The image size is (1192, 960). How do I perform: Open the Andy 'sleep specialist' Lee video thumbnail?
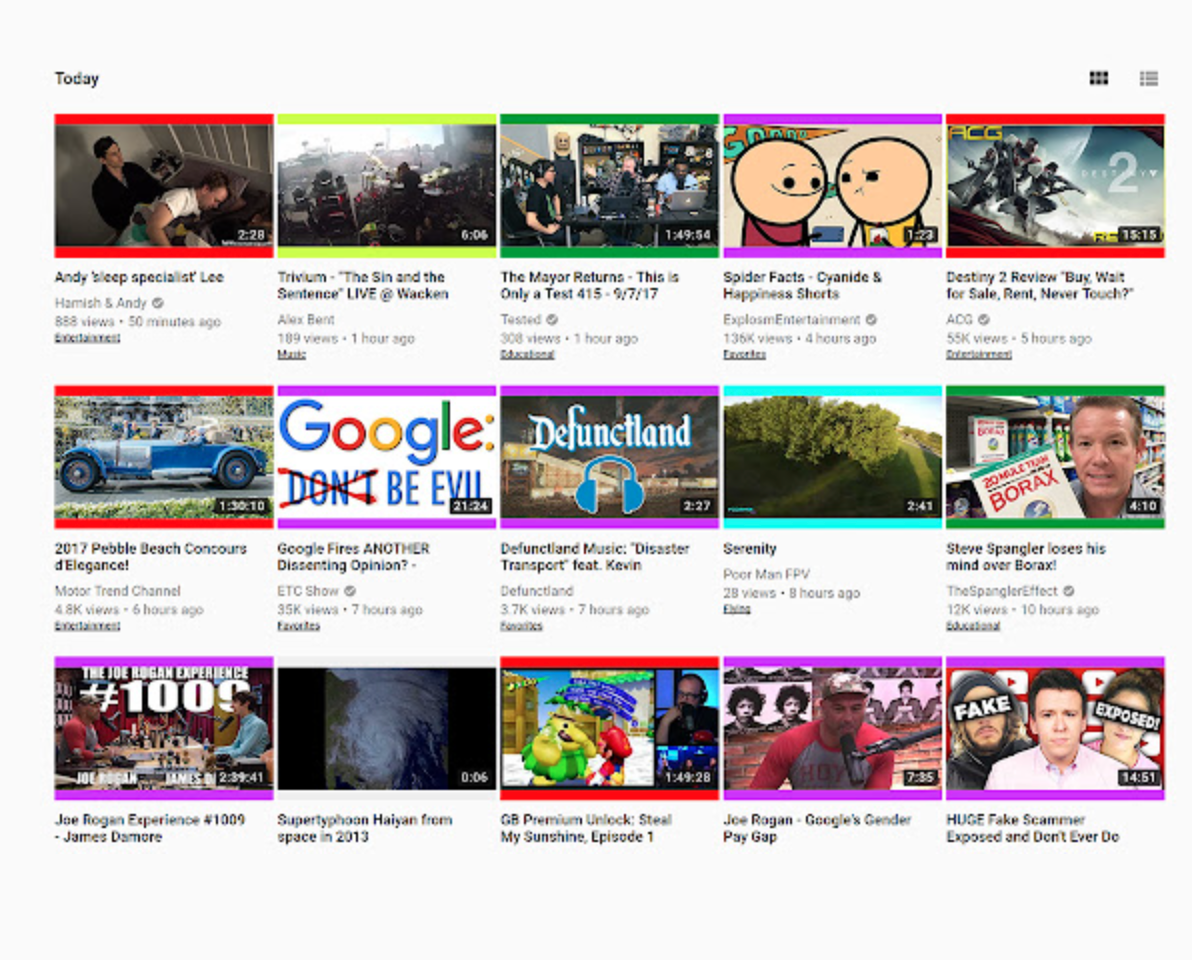click(x=163, y=185)
